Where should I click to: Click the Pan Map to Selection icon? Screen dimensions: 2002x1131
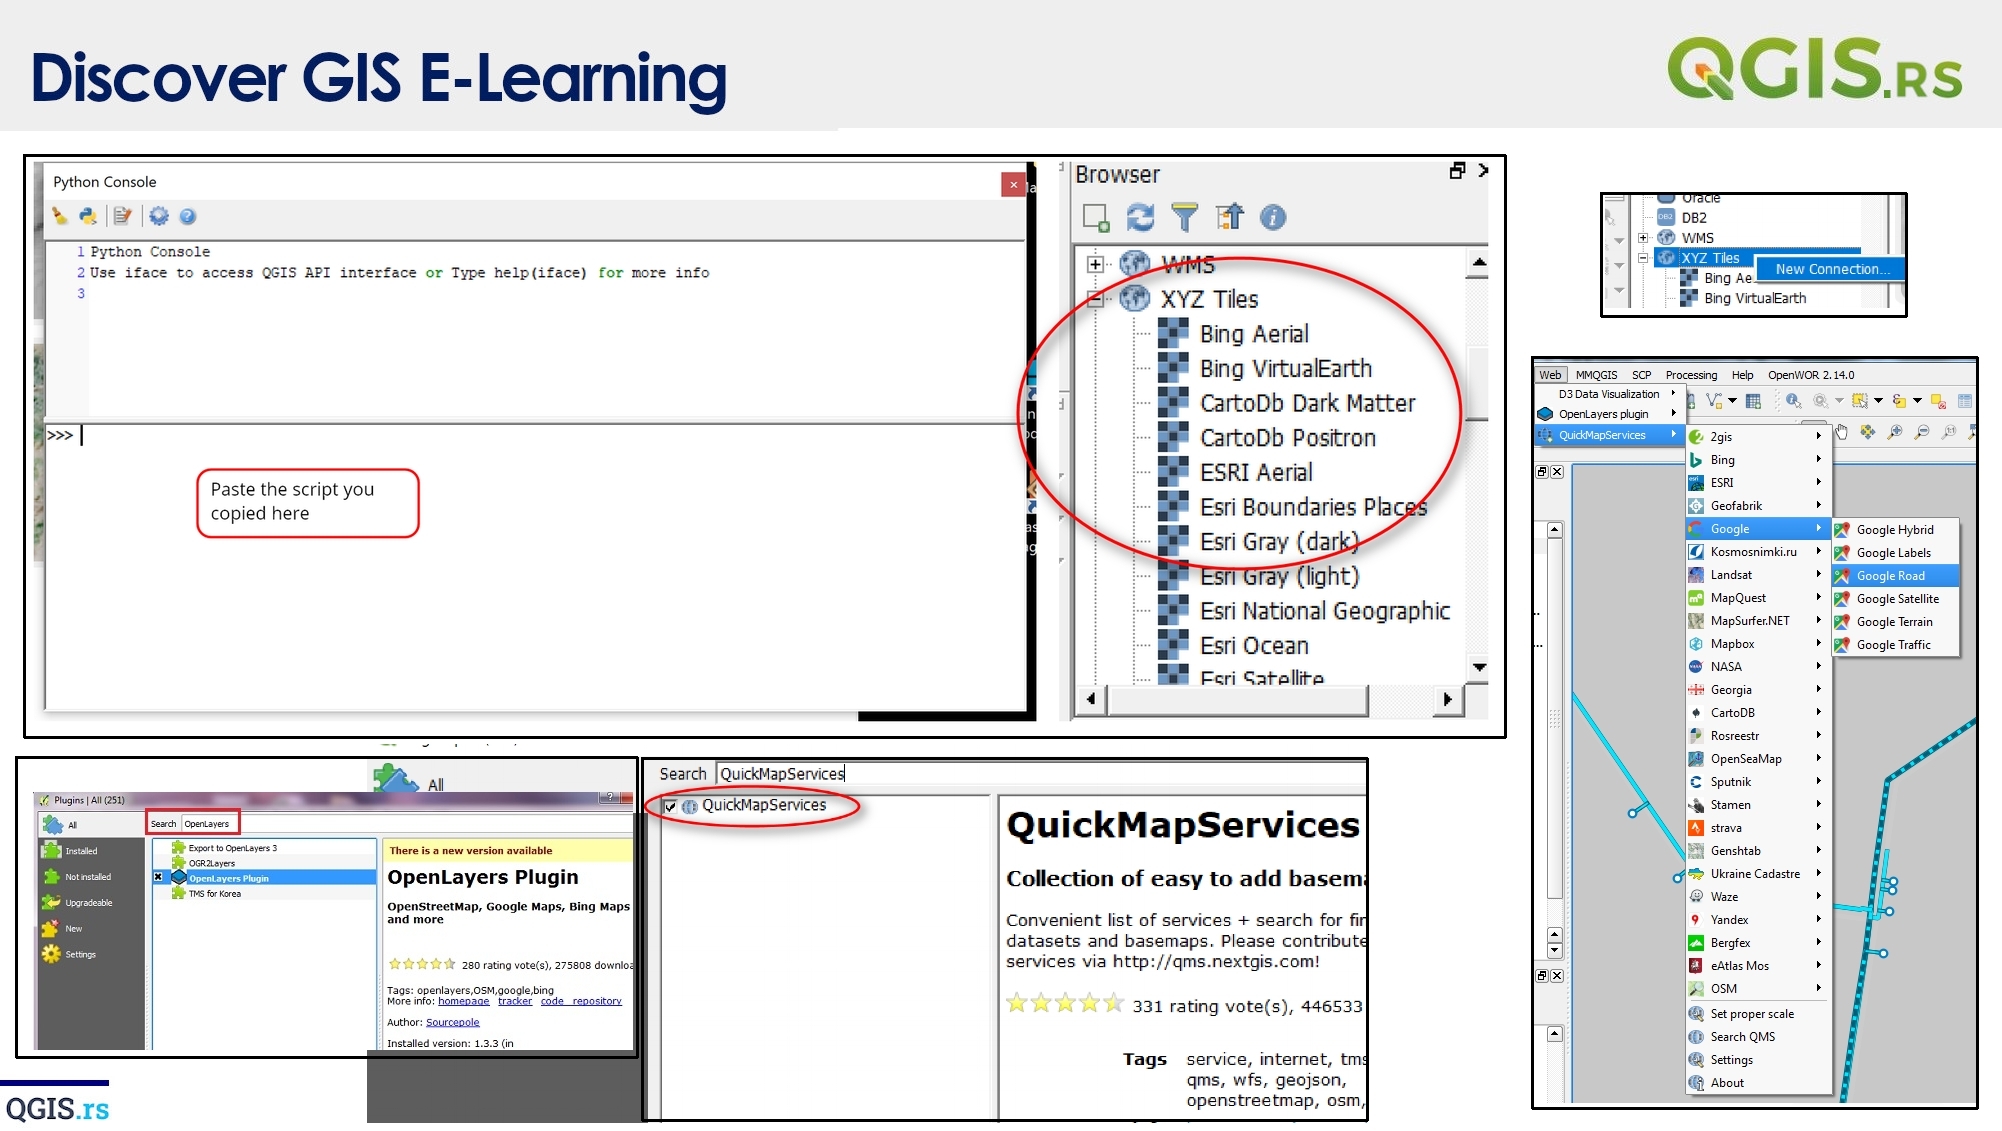pyautogui.click(x=1868, y=432)
